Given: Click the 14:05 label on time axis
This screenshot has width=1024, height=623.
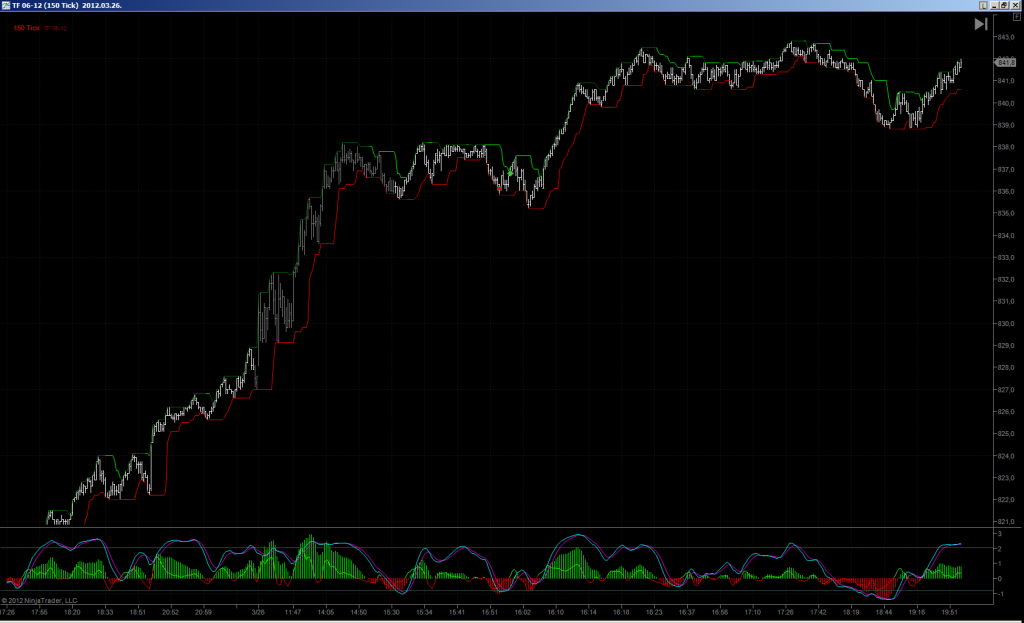Looking at the screenshot, I should [x=325, y=613].
